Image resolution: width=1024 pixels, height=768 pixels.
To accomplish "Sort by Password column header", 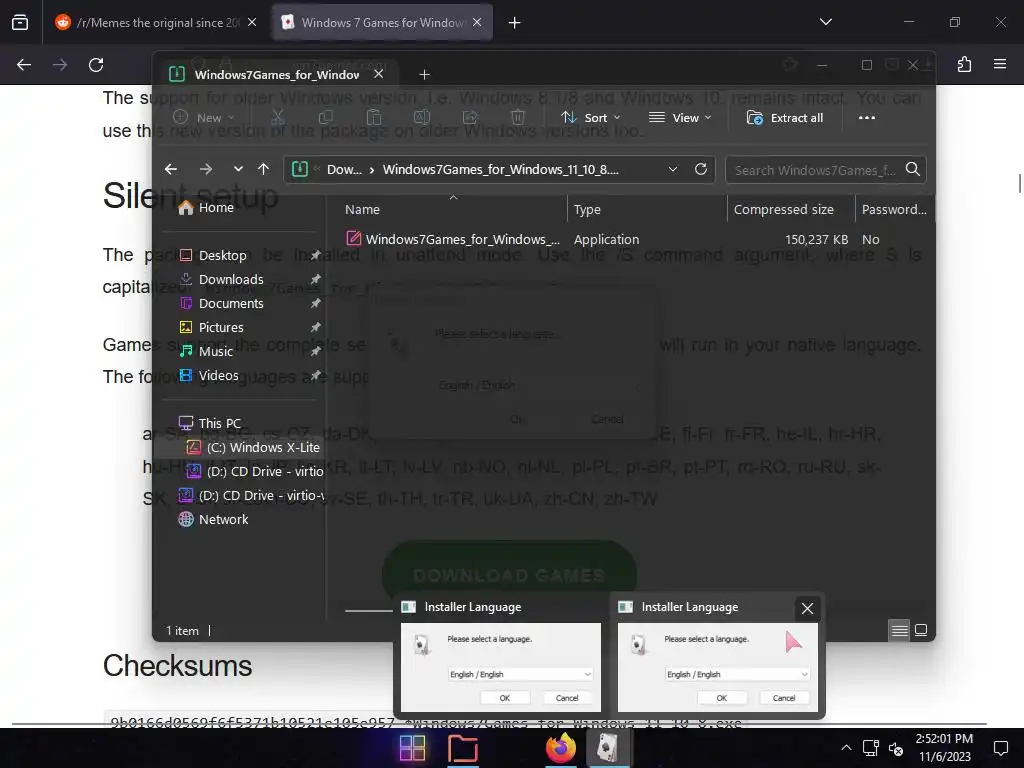I will pos(894,210).
